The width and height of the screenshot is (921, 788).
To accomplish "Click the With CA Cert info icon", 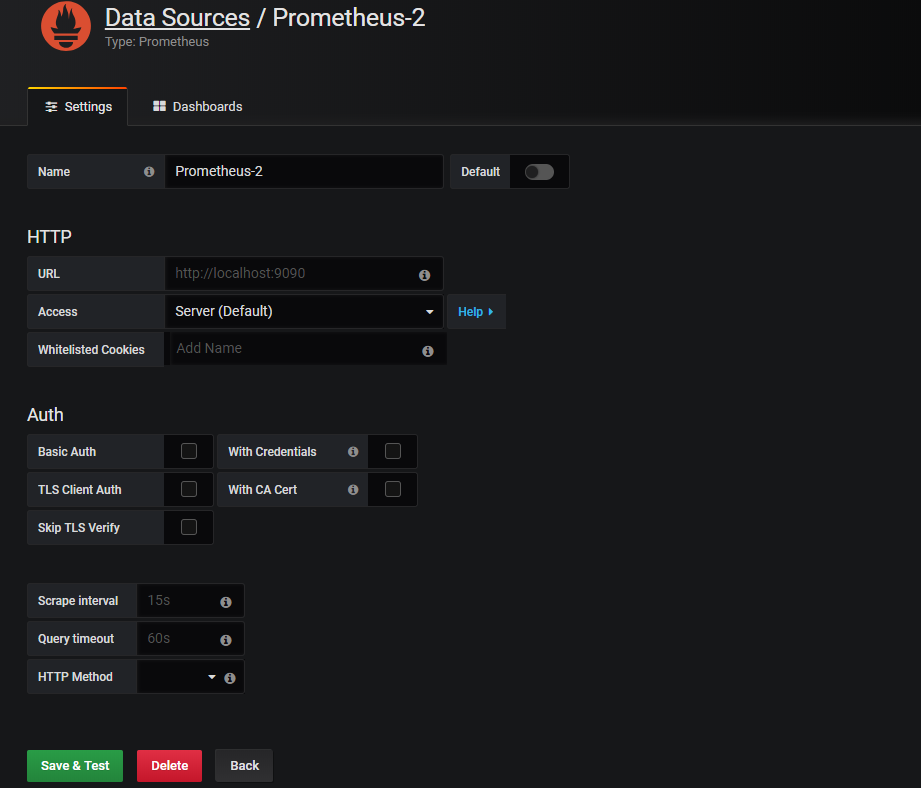I will (x=353, y=490).
